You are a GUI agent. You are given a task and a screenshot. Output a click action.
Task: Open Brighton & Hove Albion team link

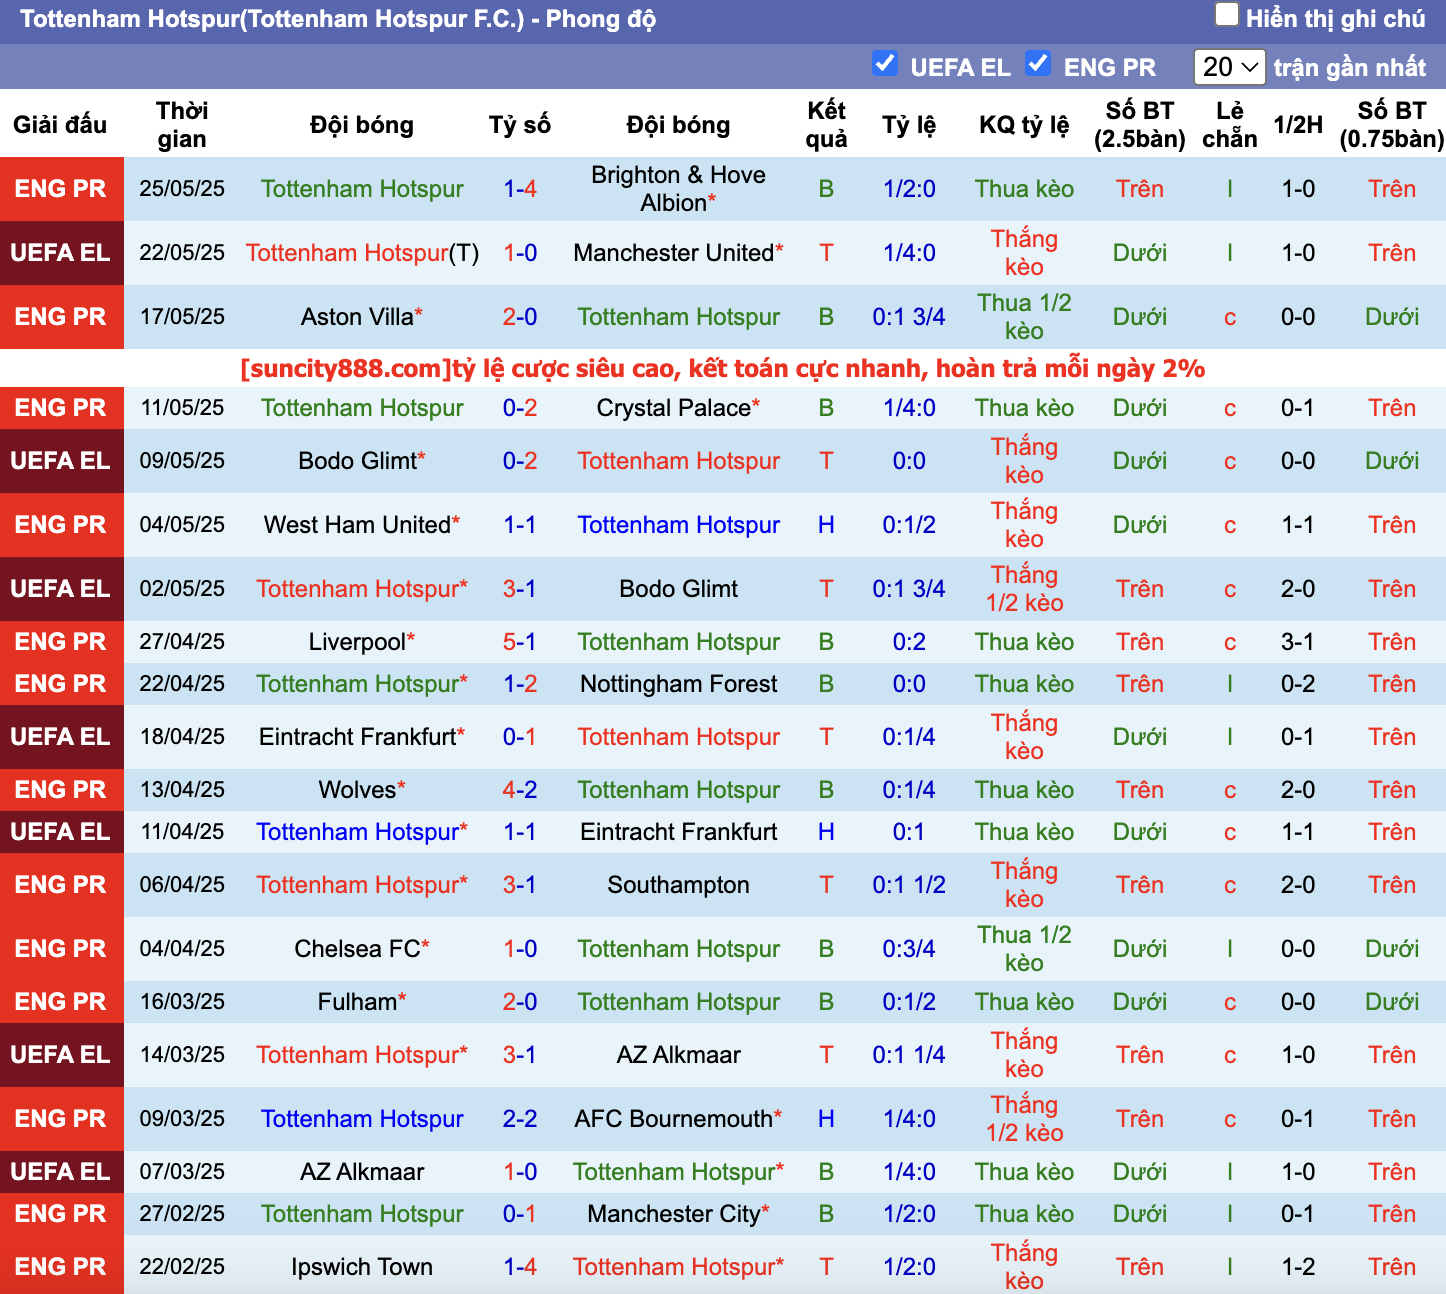click(678, 189)
